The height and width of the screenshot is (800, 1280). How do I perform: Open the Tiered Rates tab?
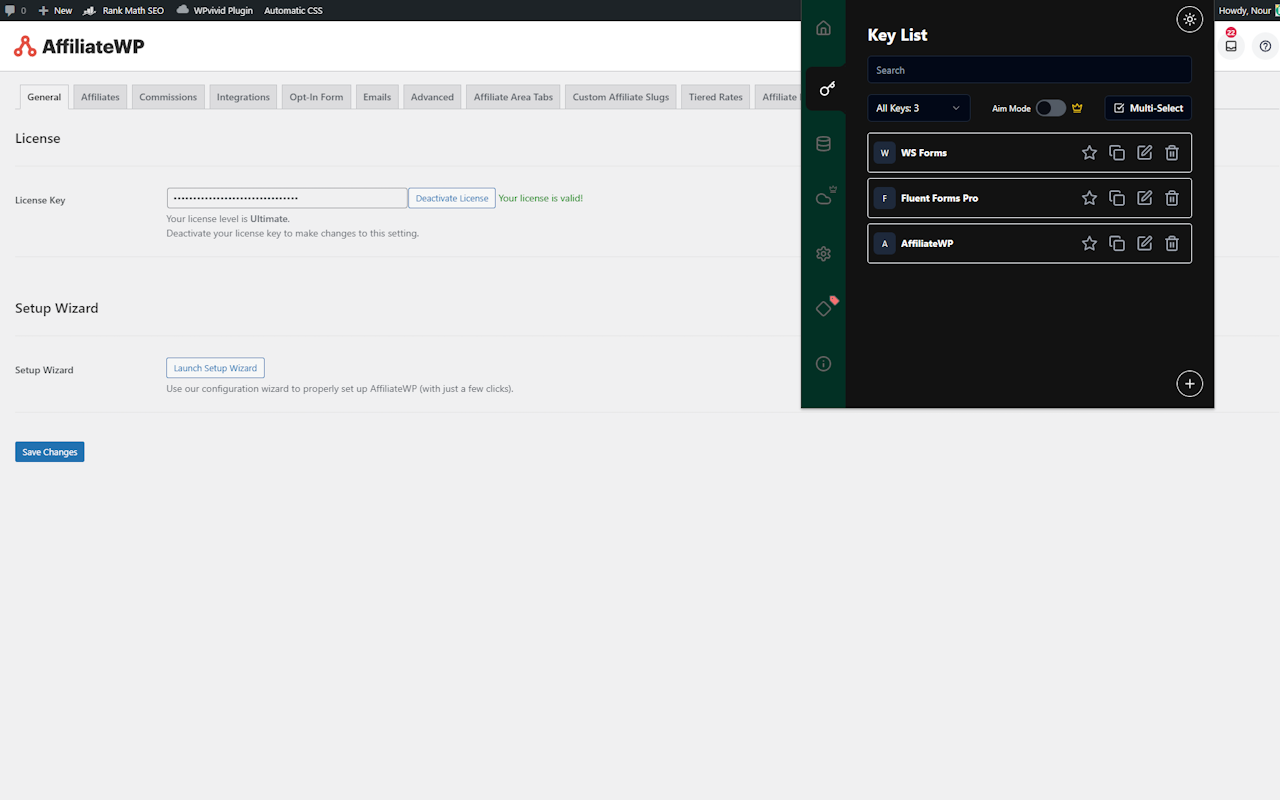click(x=716, y=97)
